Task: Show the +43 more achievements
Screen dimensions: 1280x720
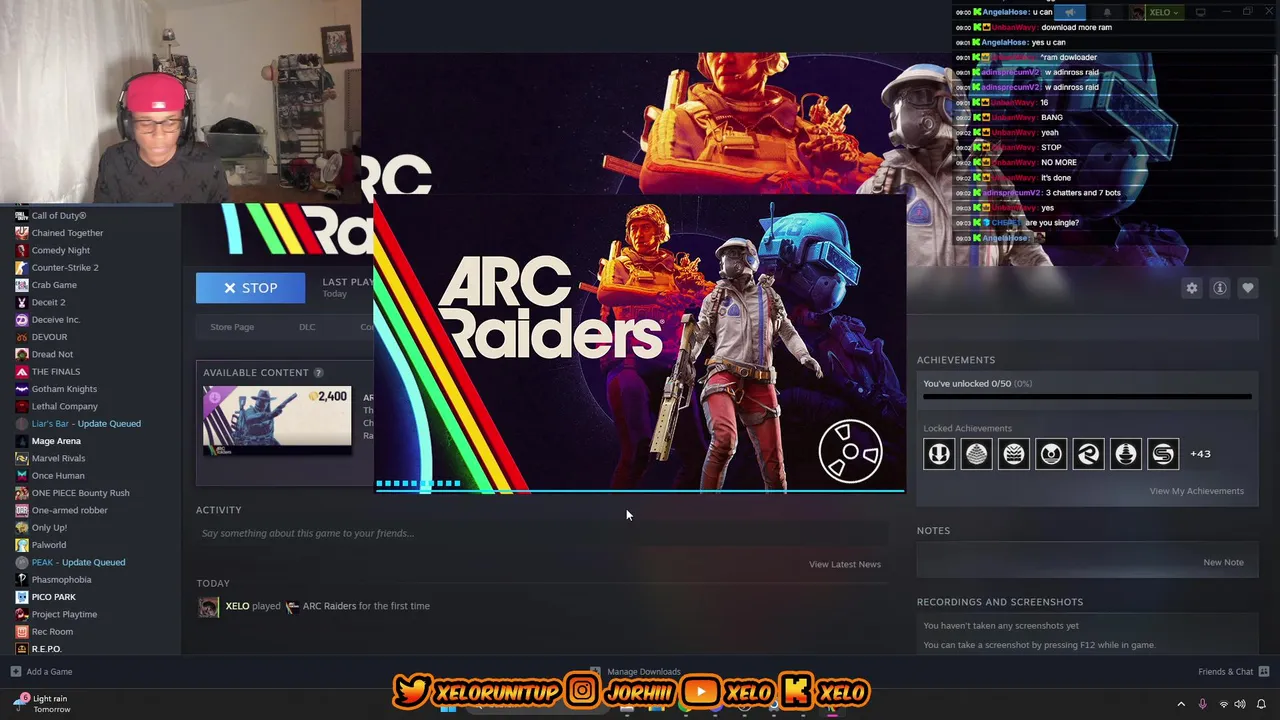Action: [x=1200, y=454]
